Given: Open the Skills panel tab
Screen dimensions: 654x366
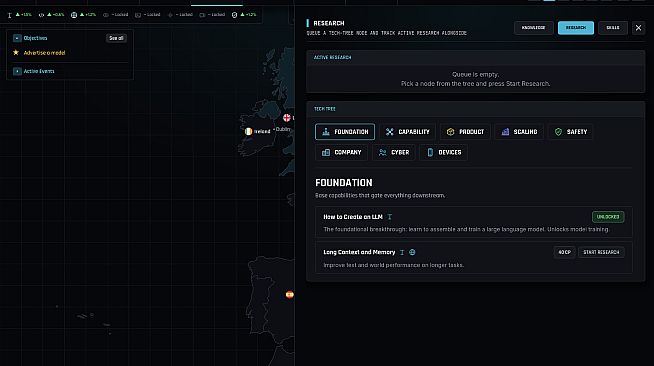Looking at the screenshot, I should click(x=613, y=28).
